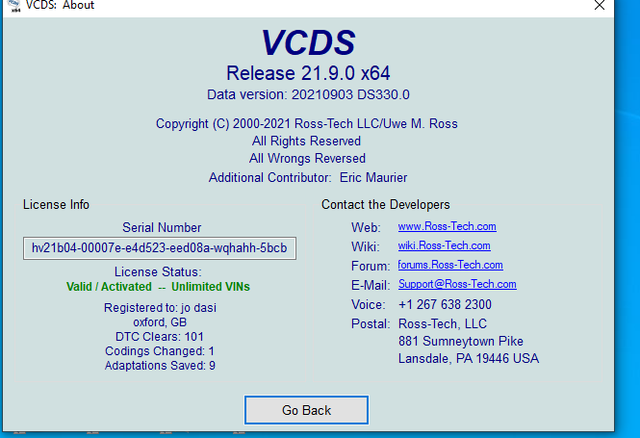Click the large VCDS logo heading
This screenshot has width=640, height=438.
[308, 42]
